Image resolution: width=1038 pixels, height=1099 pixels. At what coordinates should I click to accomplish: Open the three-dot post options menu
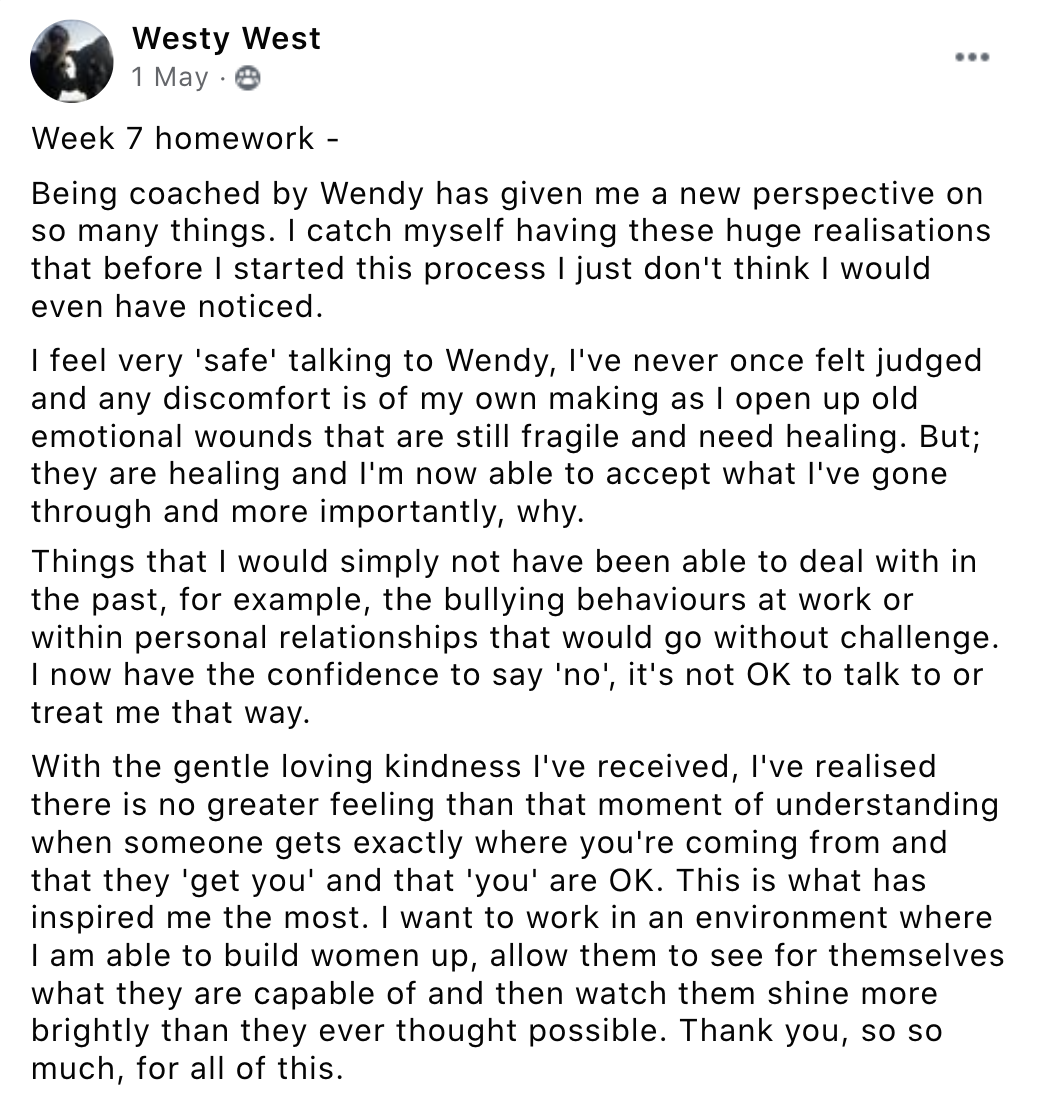tap(972, 57)
